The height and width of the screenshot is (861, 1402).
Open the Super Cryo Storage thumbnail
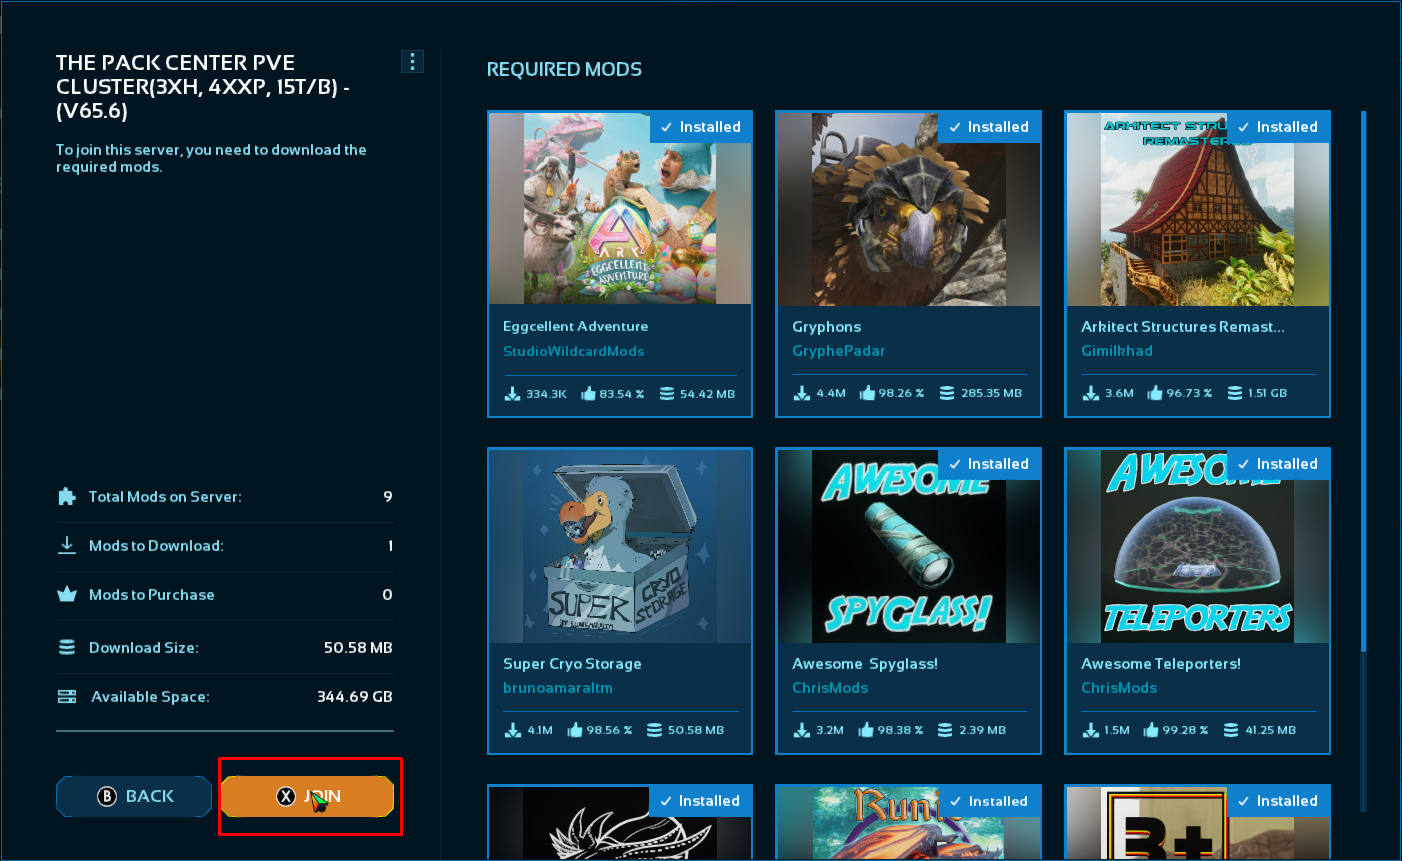point(620,545)
